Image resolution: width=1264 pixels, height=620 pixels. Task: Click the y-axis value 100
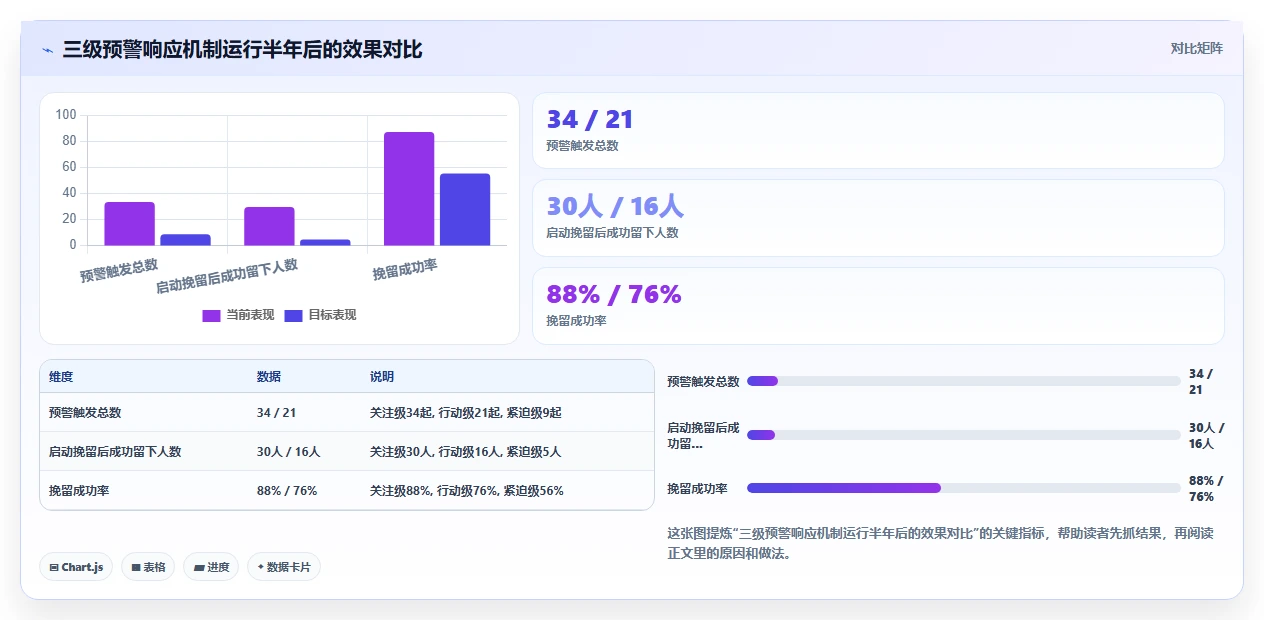click(66, 115)
